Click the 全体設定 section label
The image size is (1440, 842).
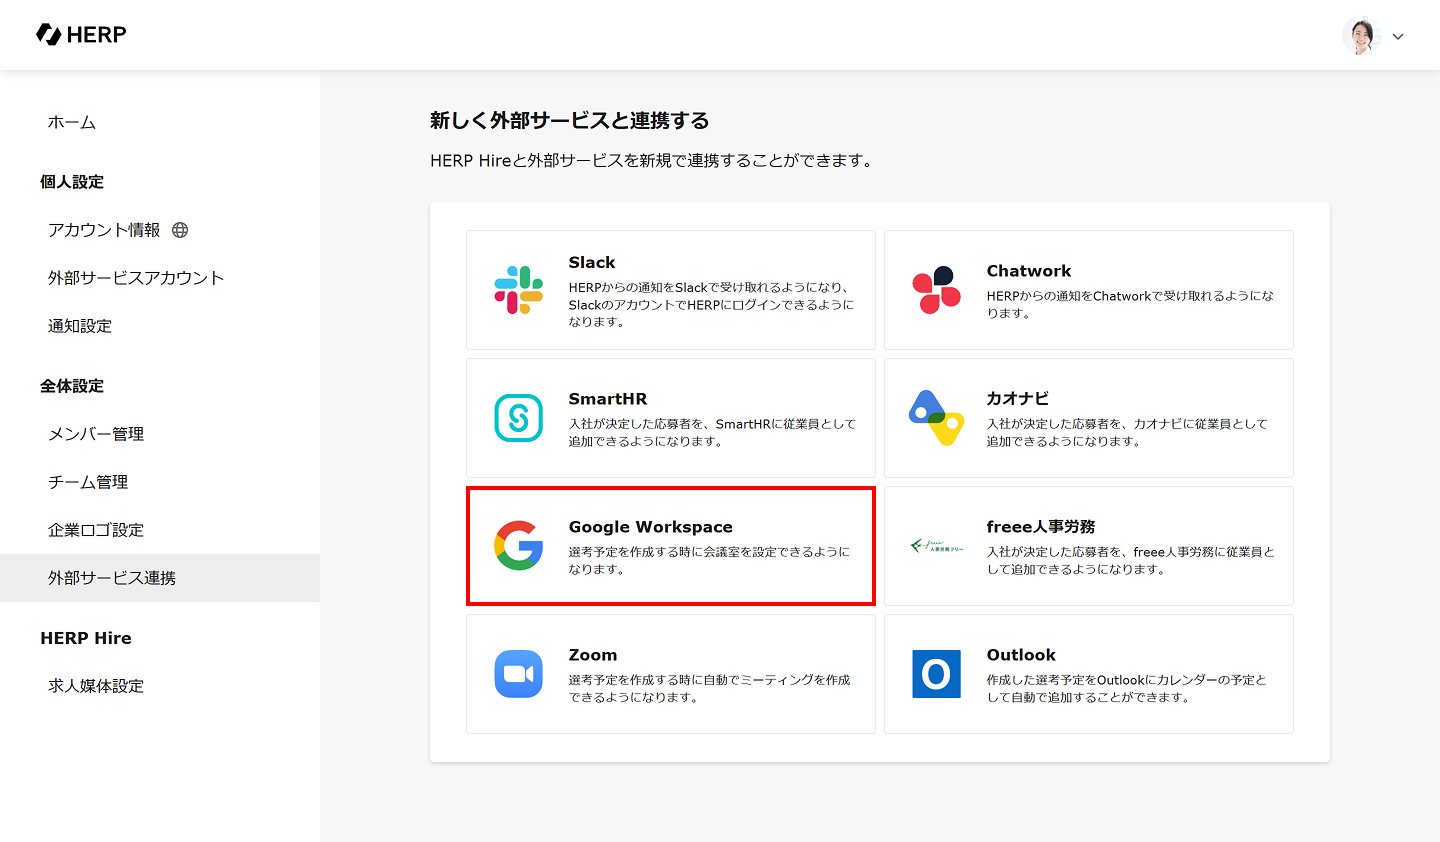click(72, 386)
